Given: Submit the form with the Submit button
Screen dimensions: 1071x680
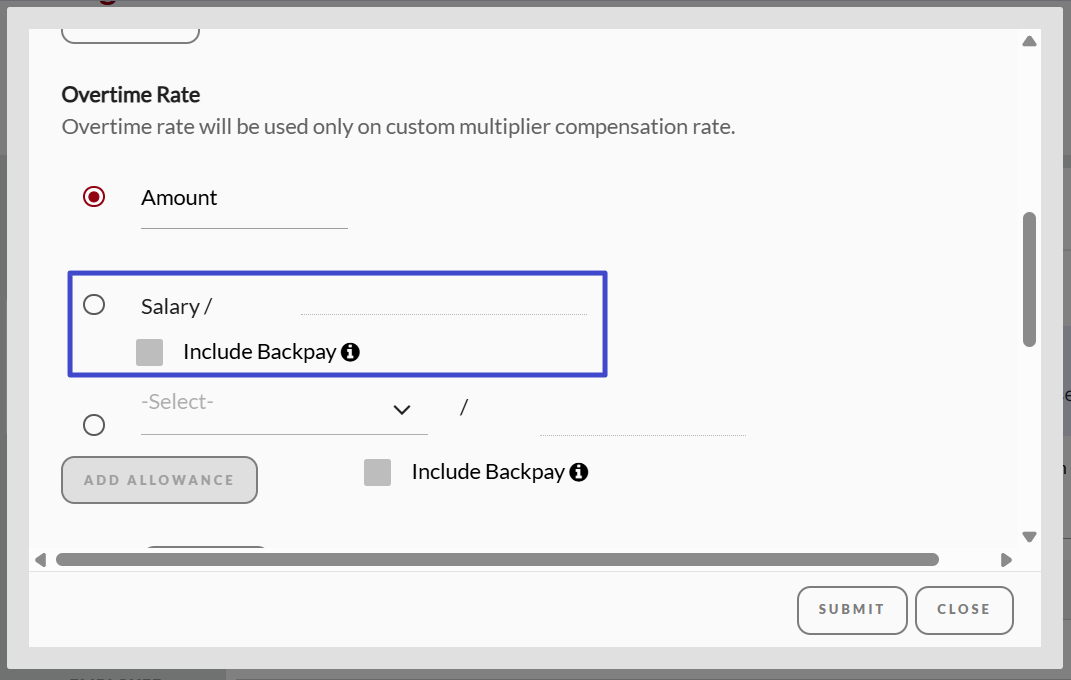Looking at the screenshot, I should (x=852, y=609).
